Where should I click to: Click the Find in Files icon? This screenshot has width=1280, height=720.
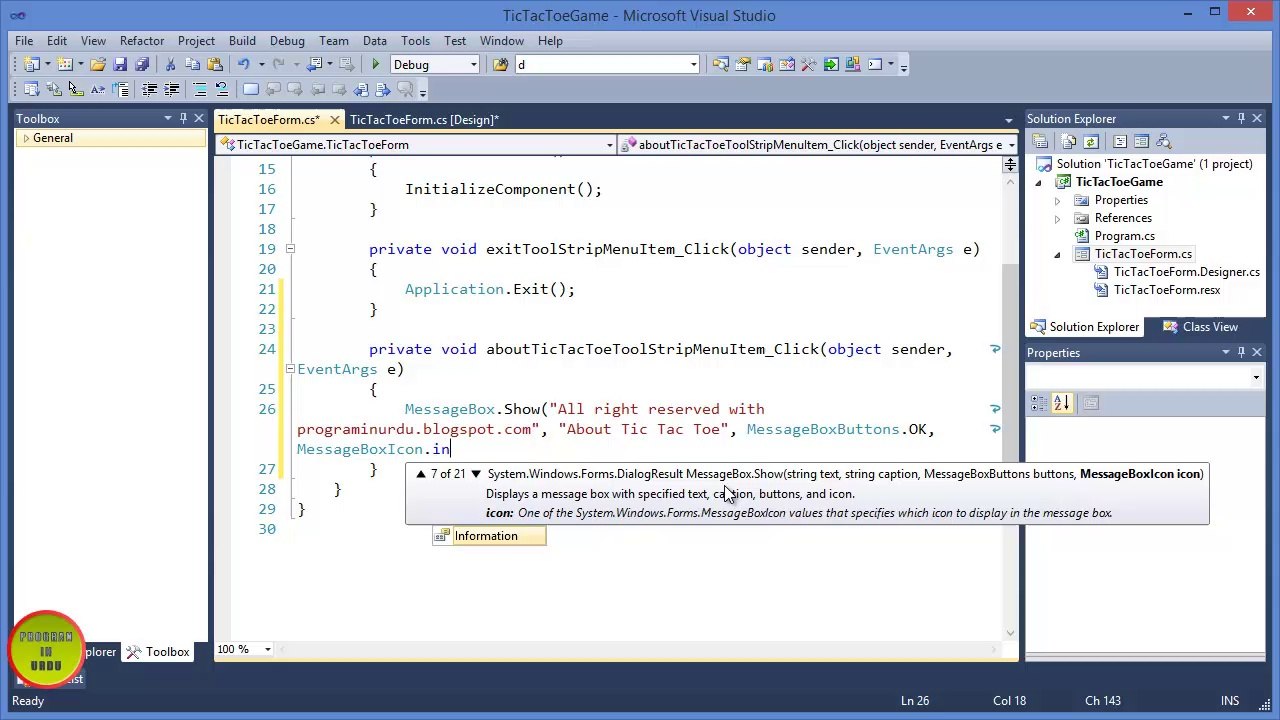point(500,65)
